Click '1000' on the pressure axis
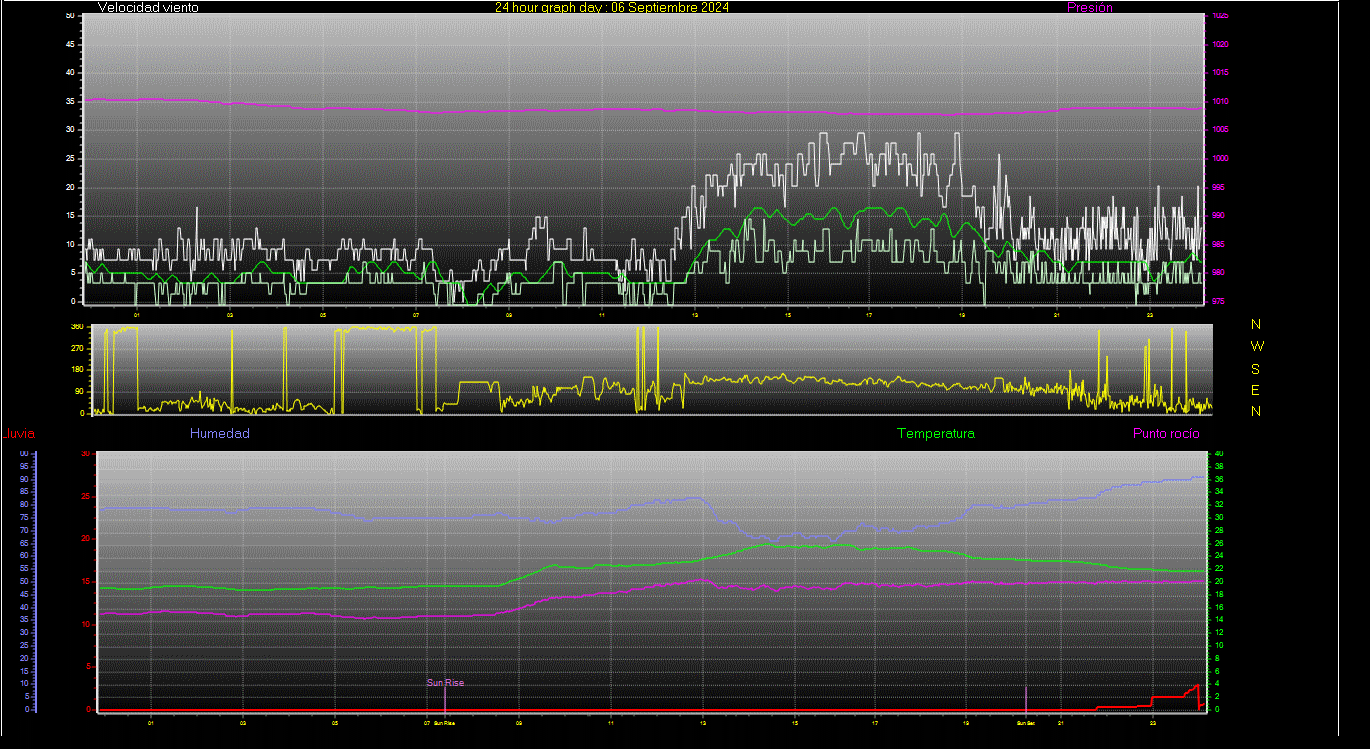This screenshot has height=749, width=1370. [x=1219, y=158]
